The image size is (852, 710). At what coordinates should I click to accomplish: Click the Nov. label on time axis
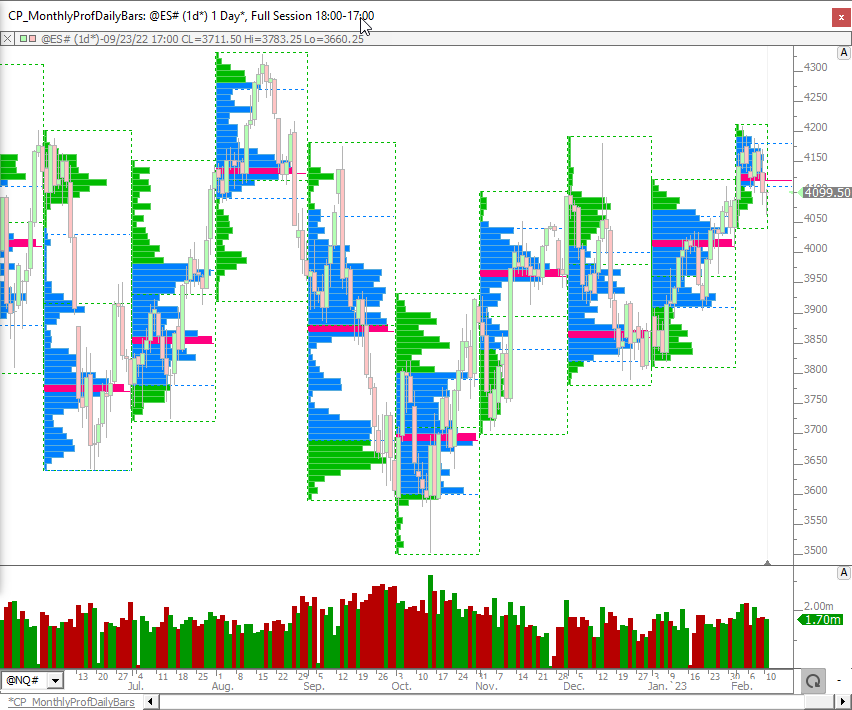(x=486, y=686)
